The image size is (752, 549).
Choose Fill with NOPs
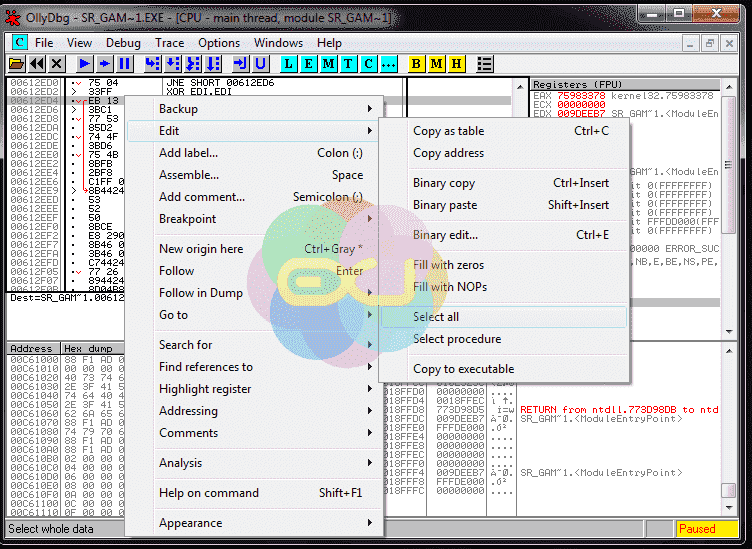click(x=504, y=287)
